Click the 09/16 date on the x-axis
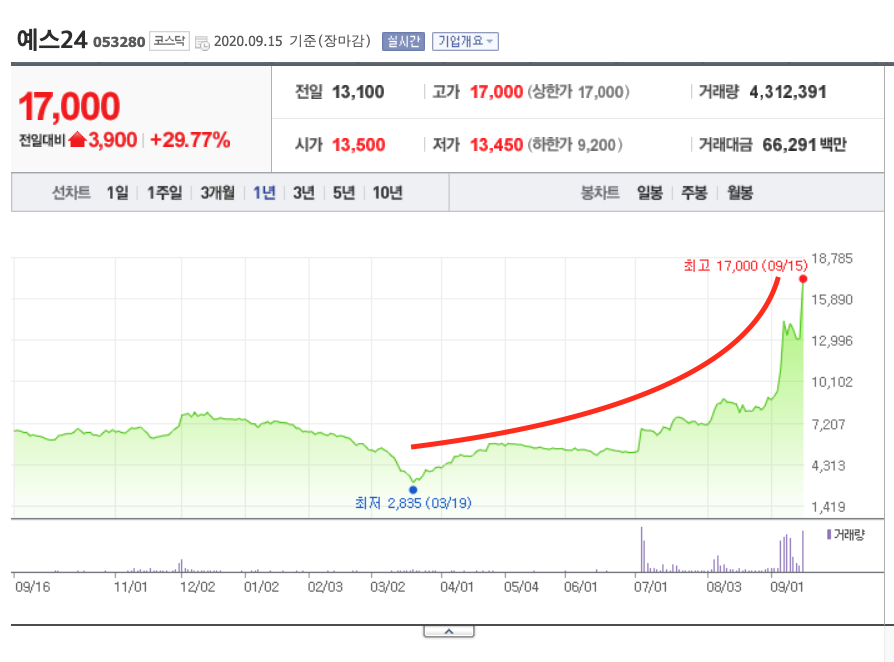The height and width of the screenshot is (662, 894). click(32, 587)
